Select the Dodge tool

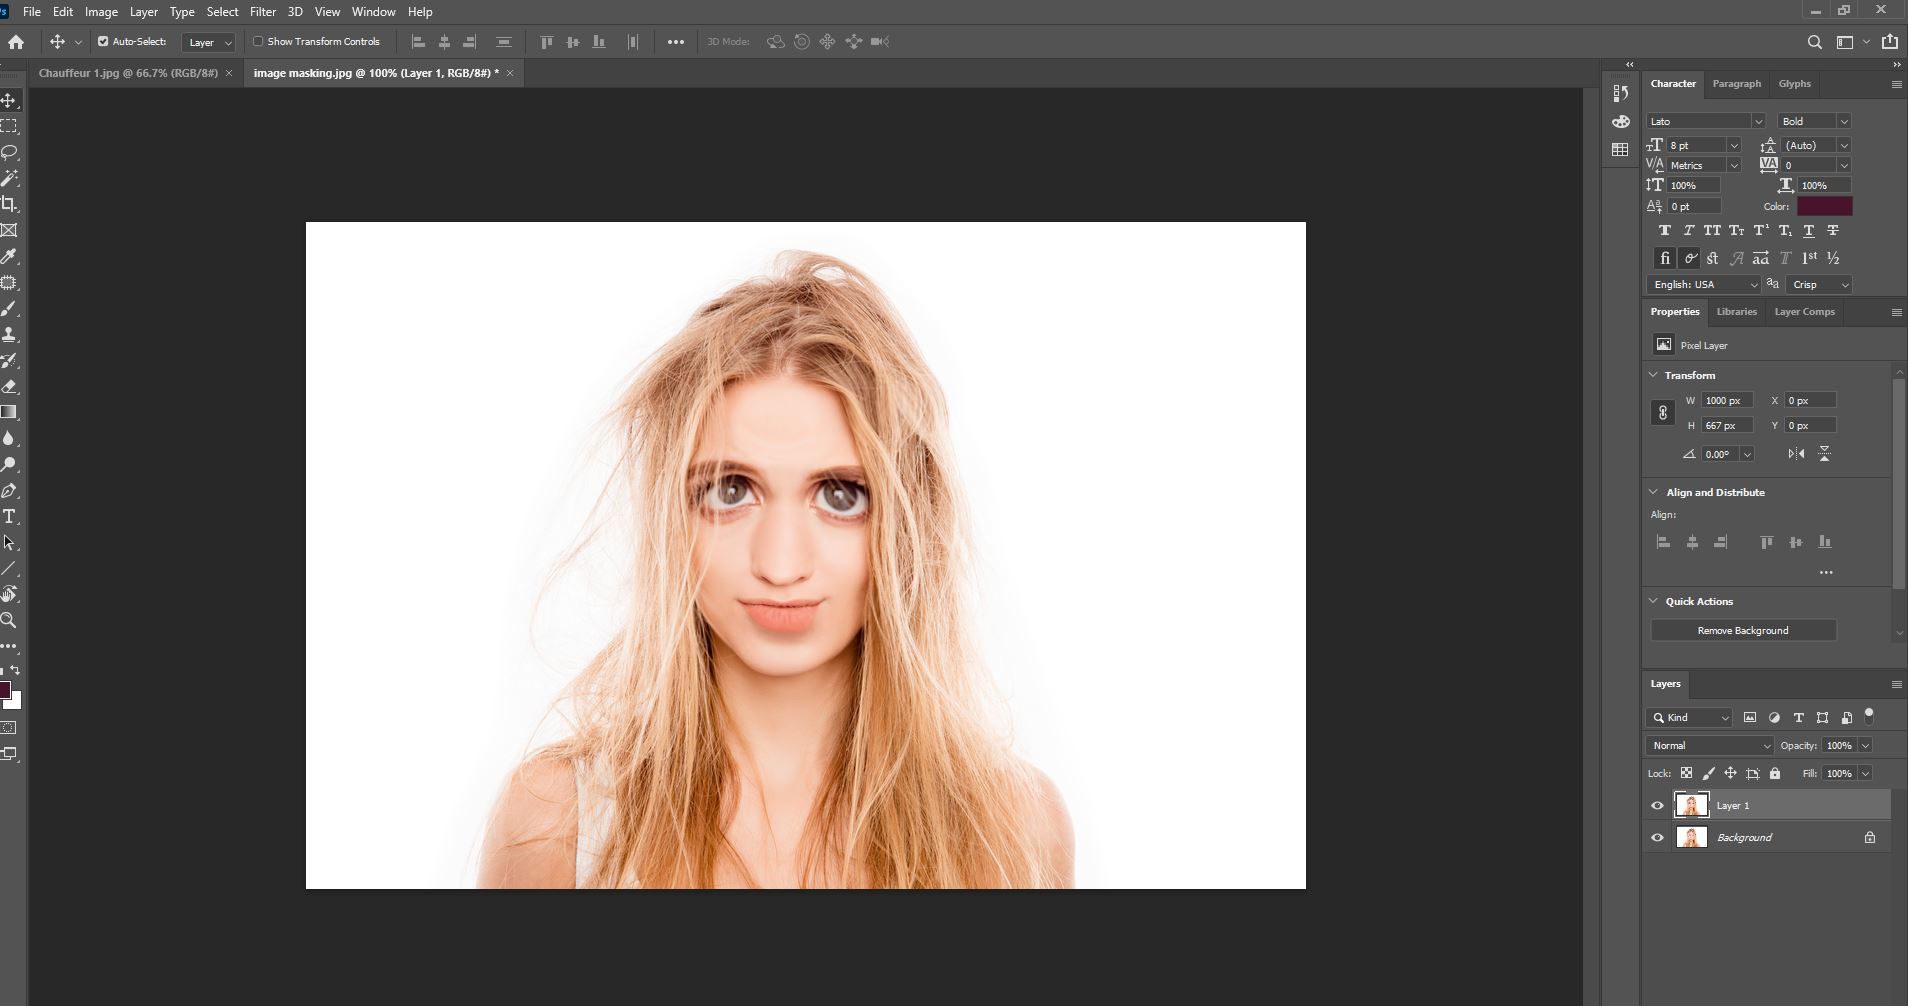pos(9,464)
